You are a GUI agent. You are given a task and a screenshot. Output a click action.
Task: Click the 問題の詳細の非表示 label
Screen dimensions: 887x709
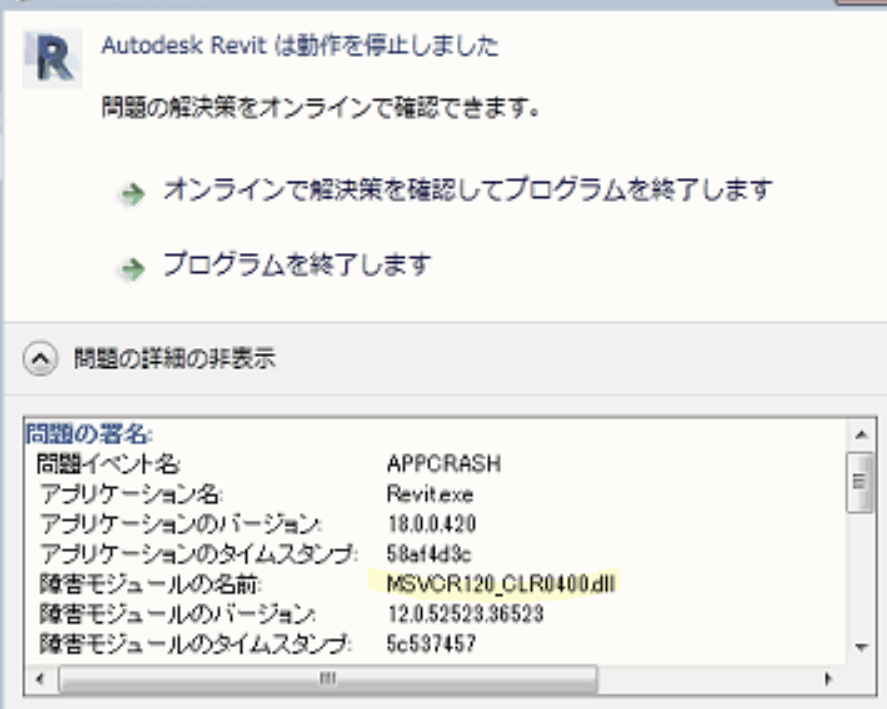point(174,358)
